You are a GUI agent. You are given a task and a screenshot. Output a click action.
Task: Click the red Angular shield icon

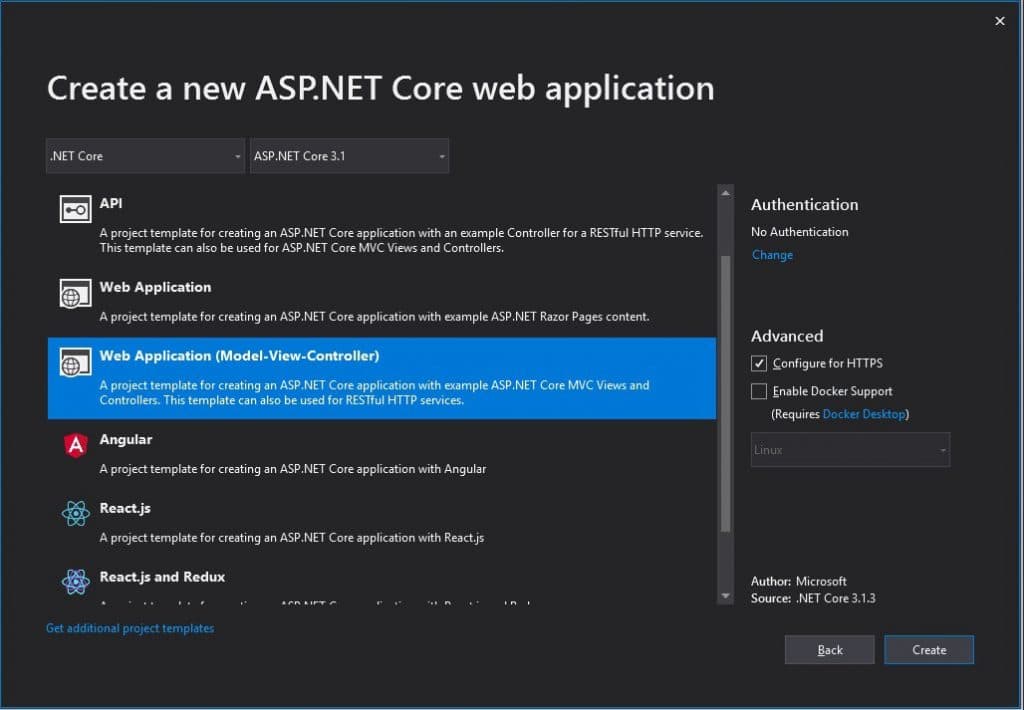(x=76, y=445)
